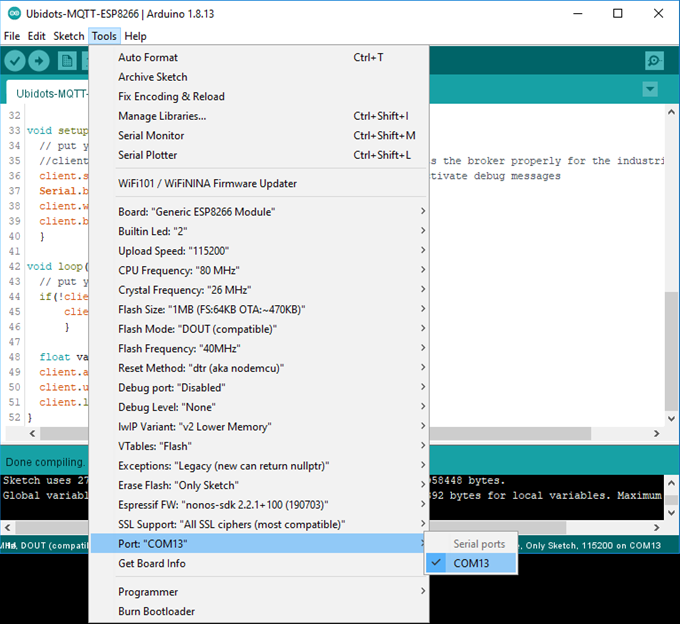
Task: Click line number 42 in editor
Action: point(14,266)
